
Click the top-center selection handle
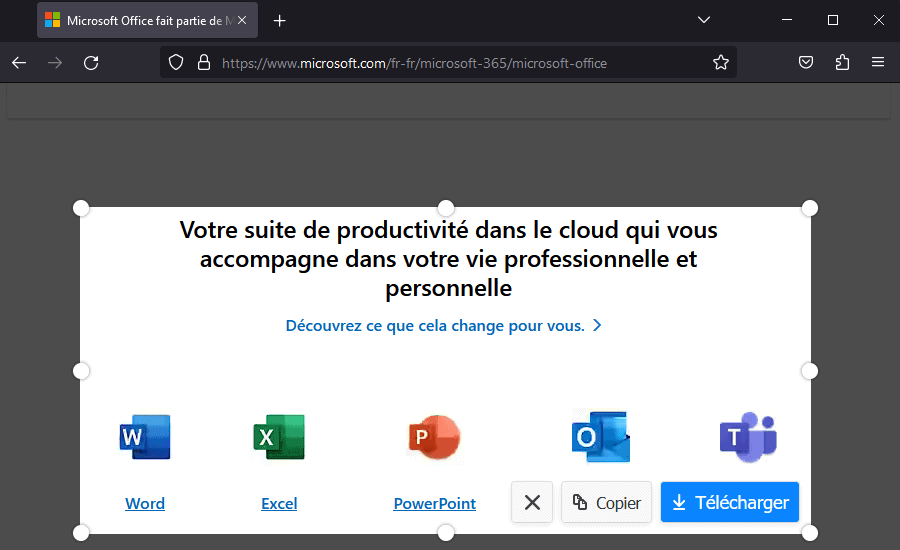click(445, 208)
